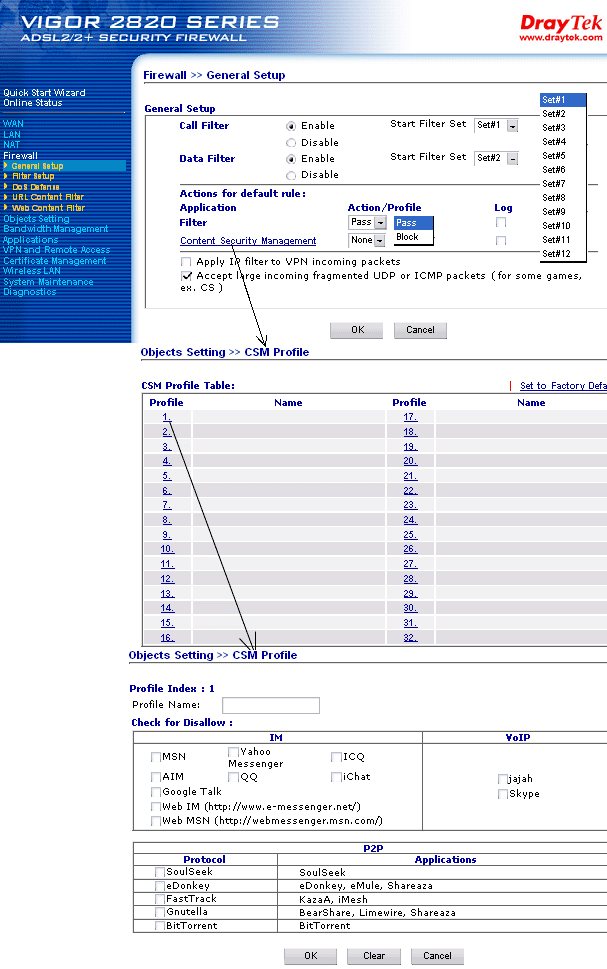Tick the Log checkbox for Content Security Management

(x=501, y=240)
